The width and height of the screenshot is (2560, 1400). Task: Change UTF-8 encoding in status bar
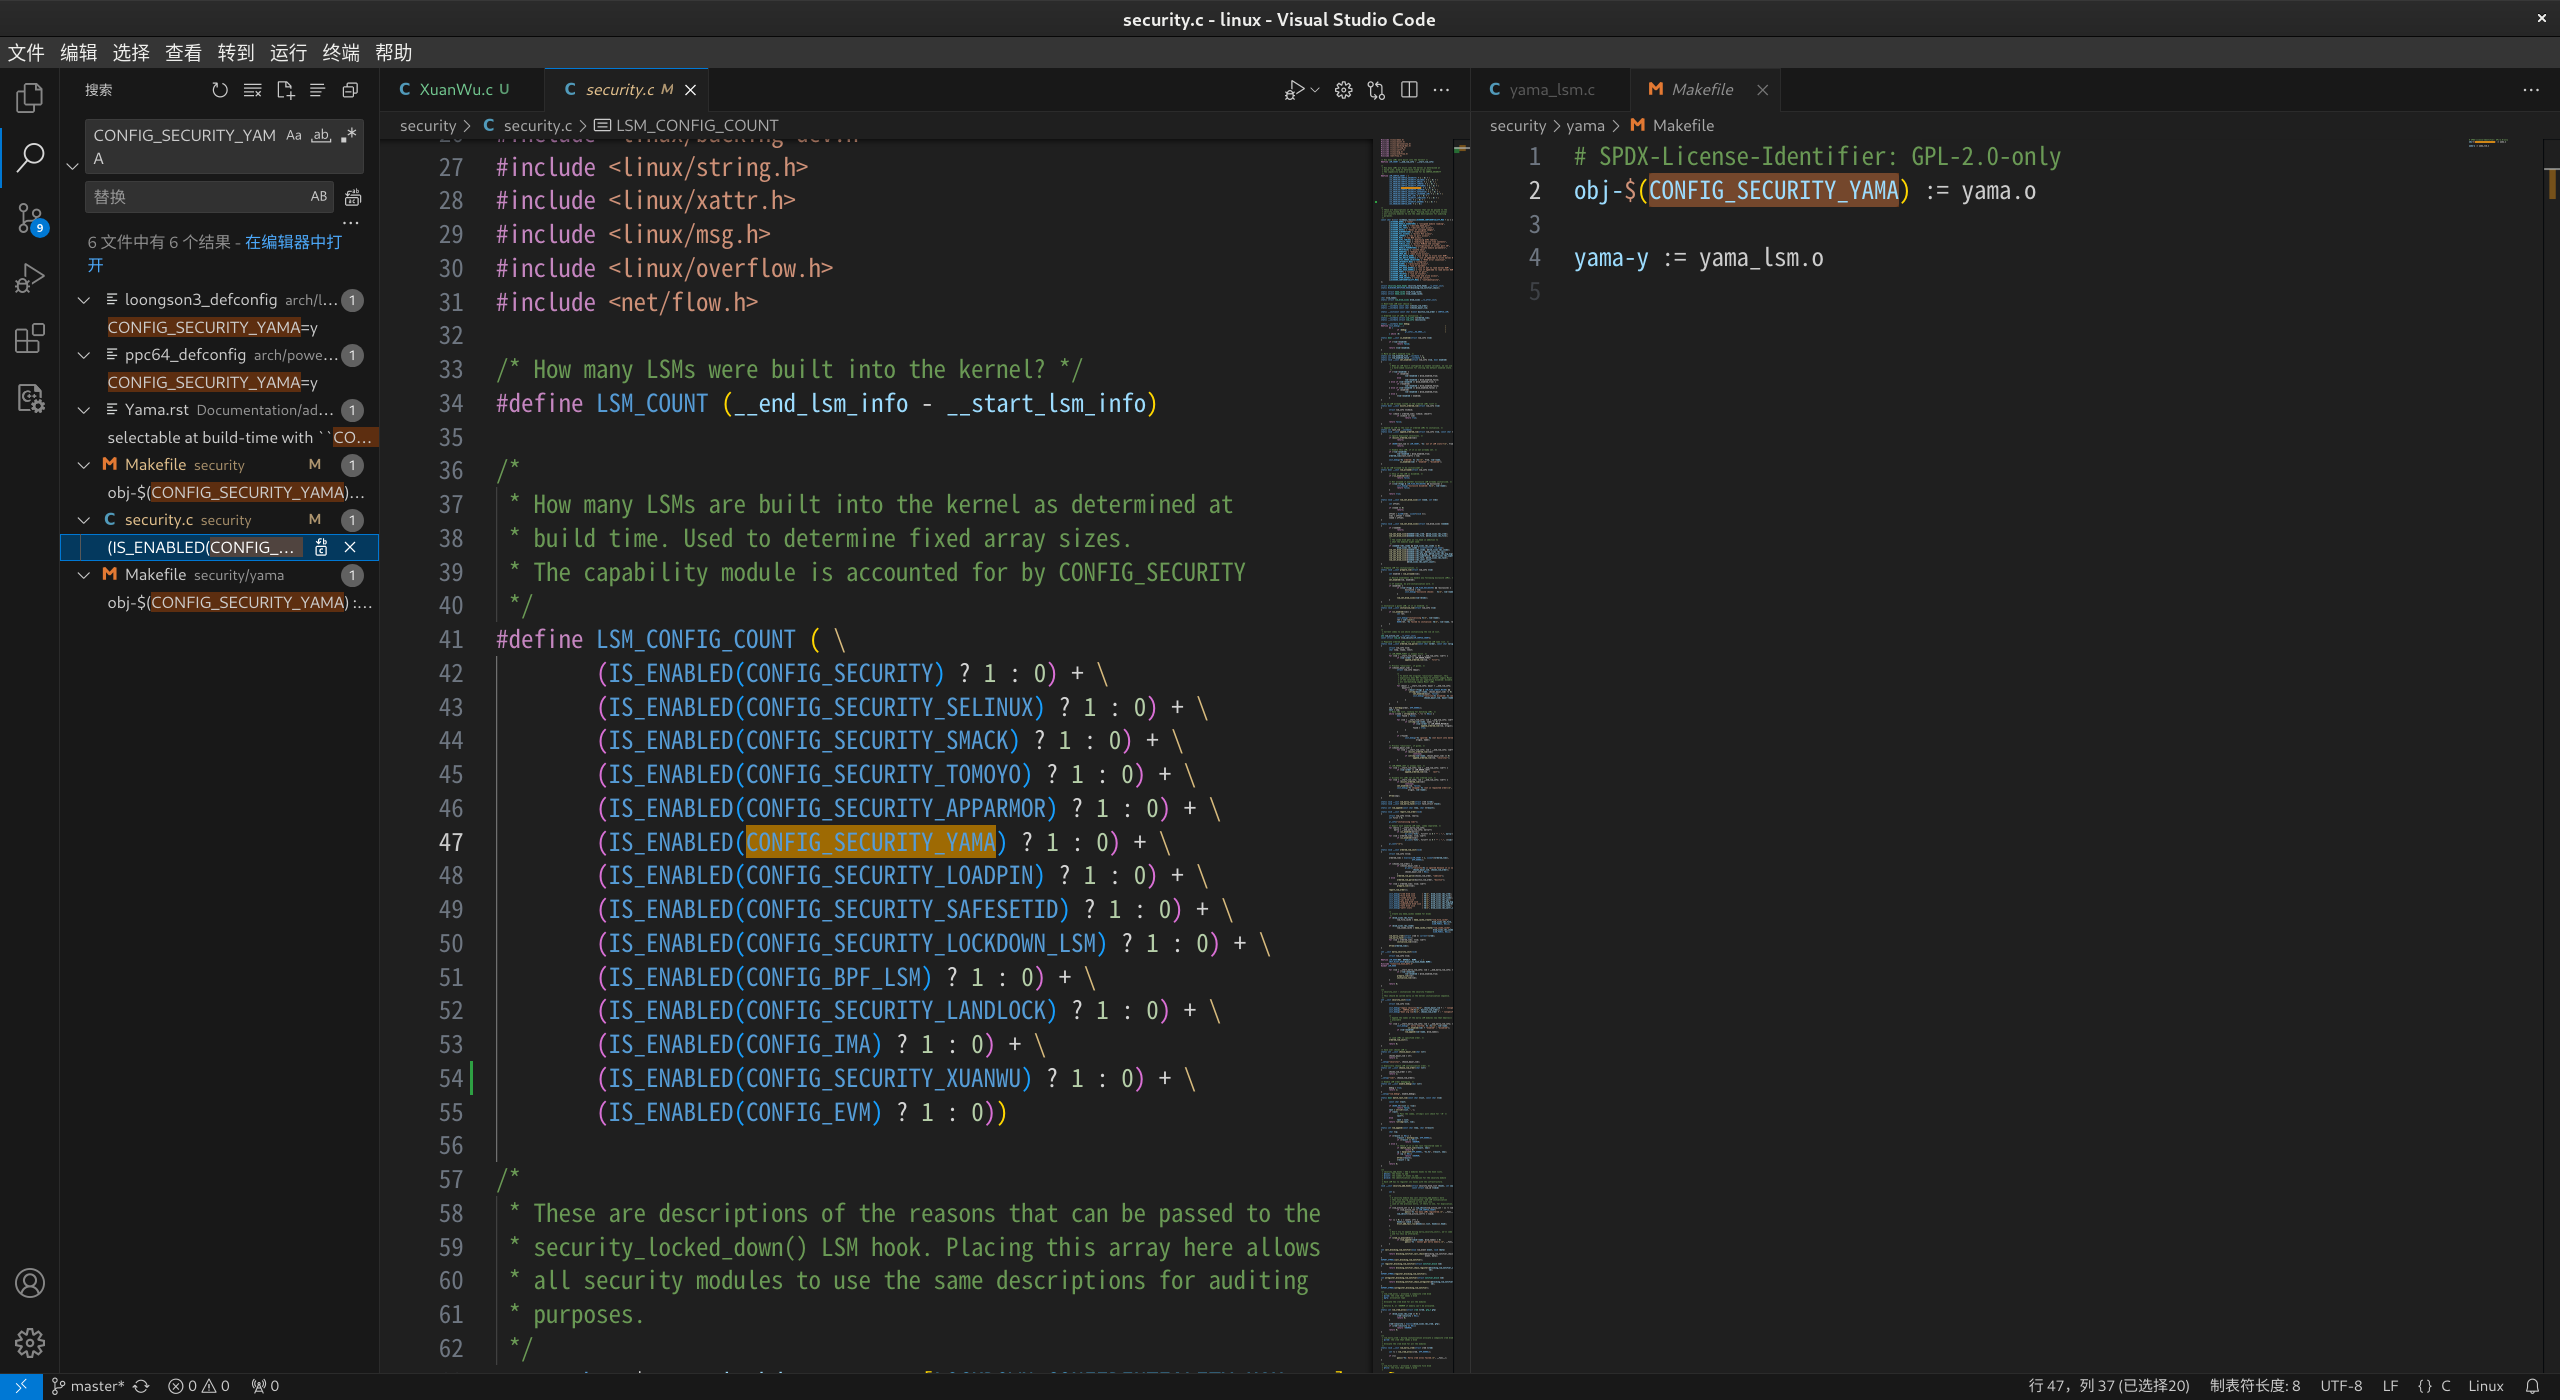(x=2341, y=1386)
